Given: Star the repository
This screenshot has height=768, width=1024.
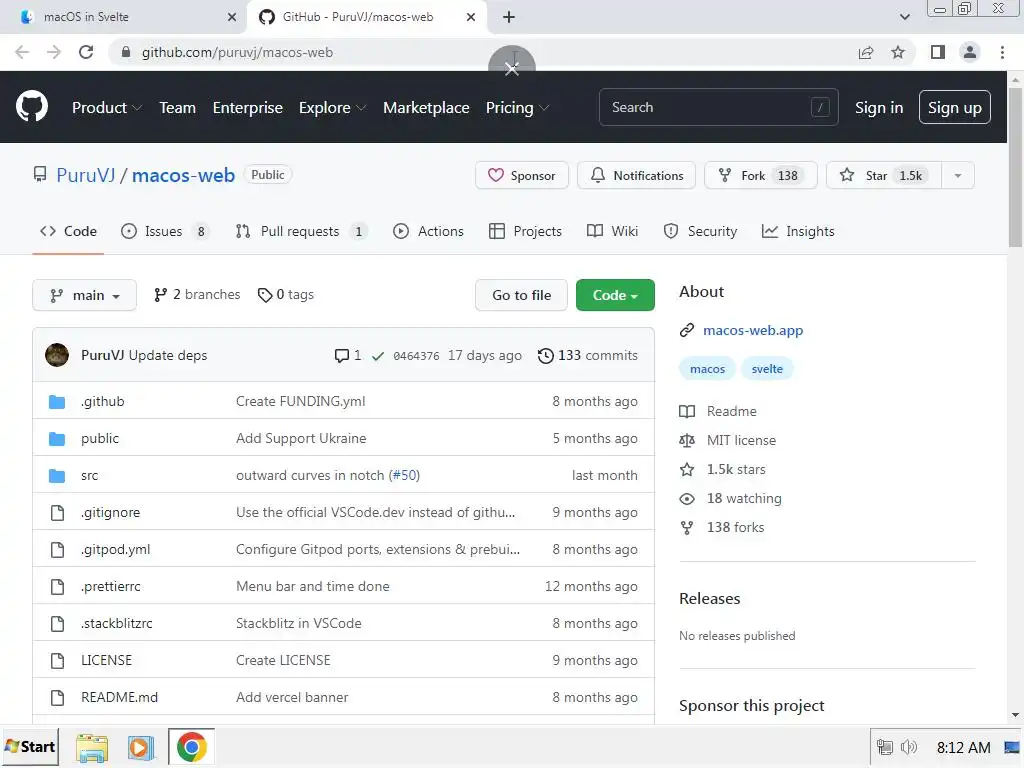Looking at the screenshot, I should point(884,176).
